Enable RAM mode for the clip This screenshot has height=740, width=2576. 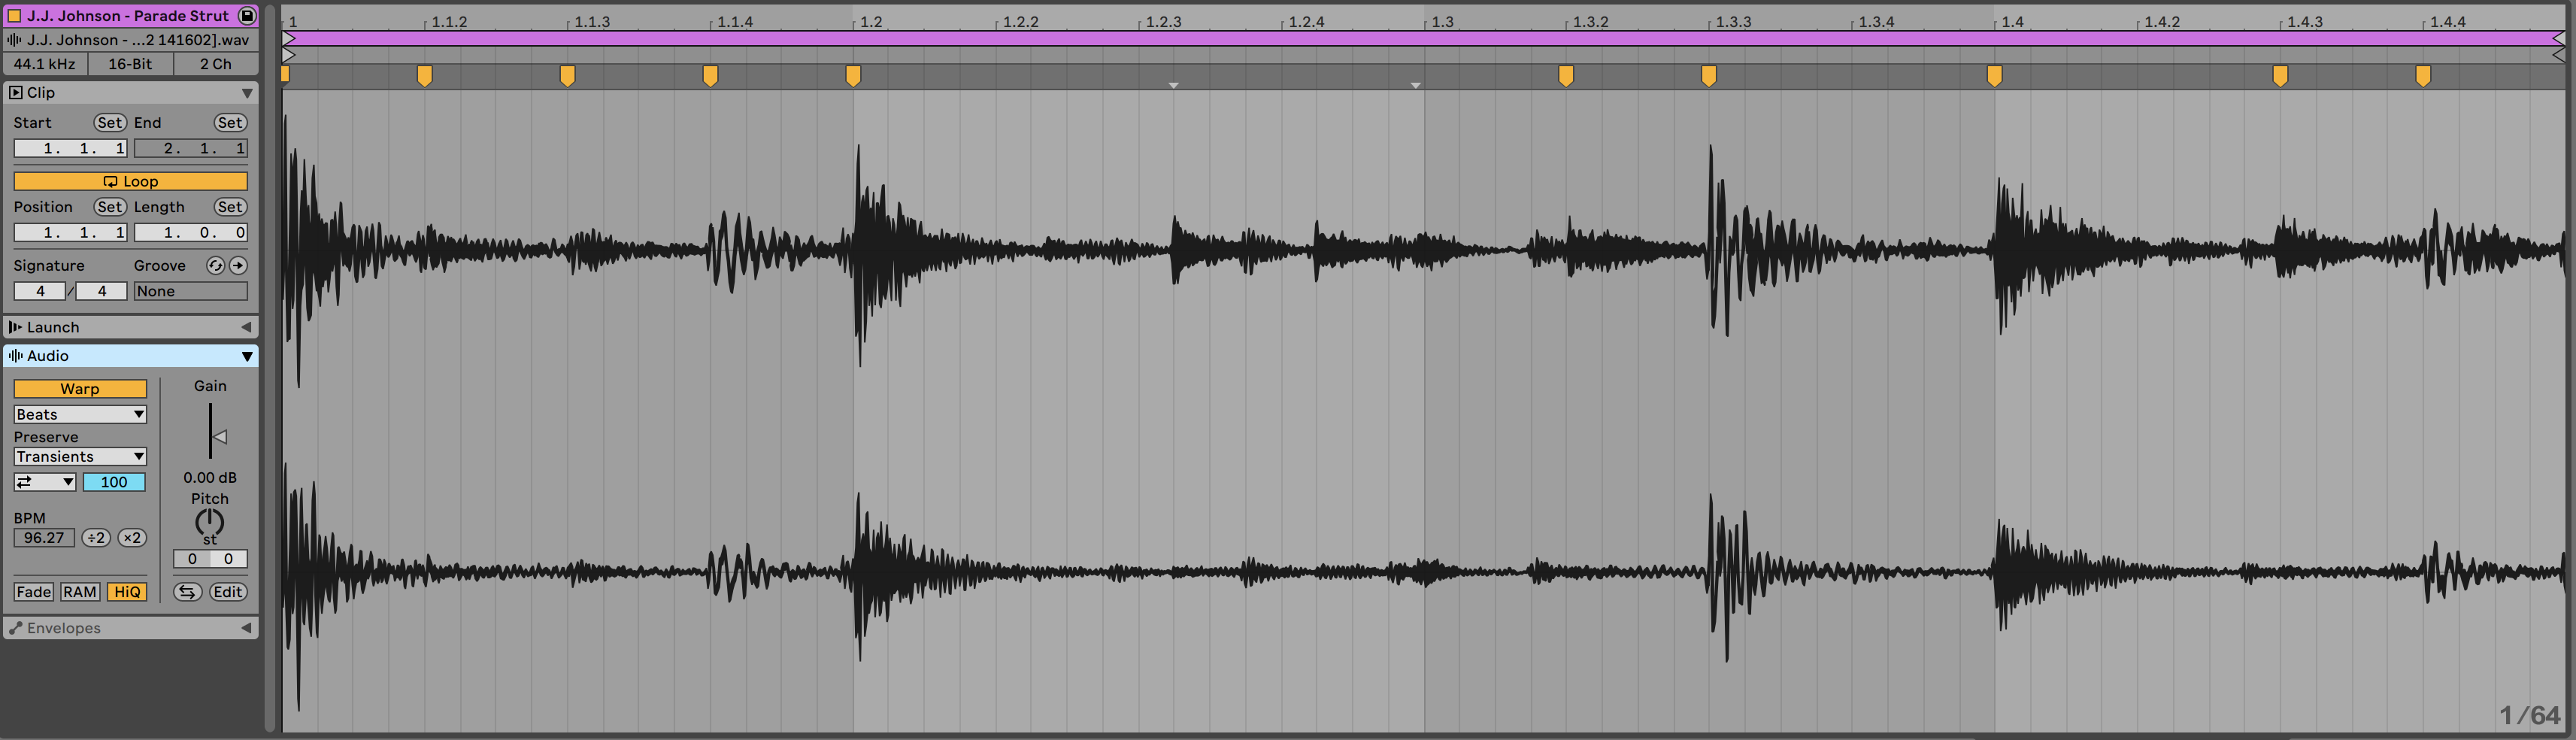(x=80, y=592)
